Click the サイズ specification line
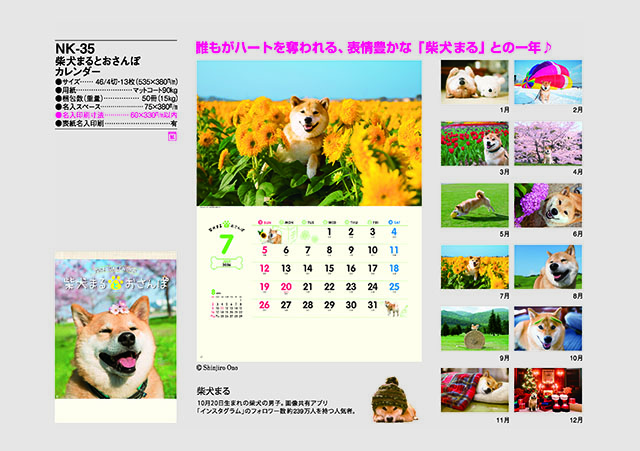640x451 pixels. [x=116, y=82]
